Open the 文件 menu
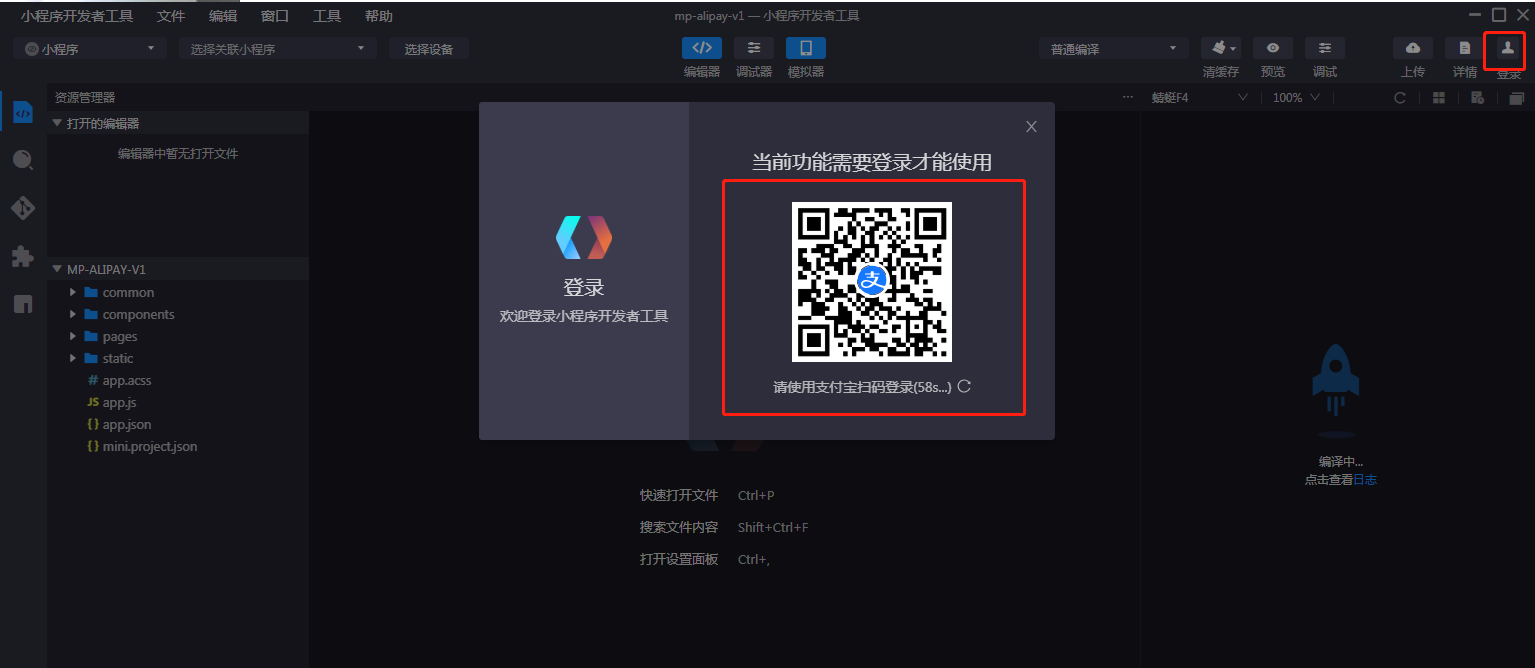 click(x=171, y=16)
